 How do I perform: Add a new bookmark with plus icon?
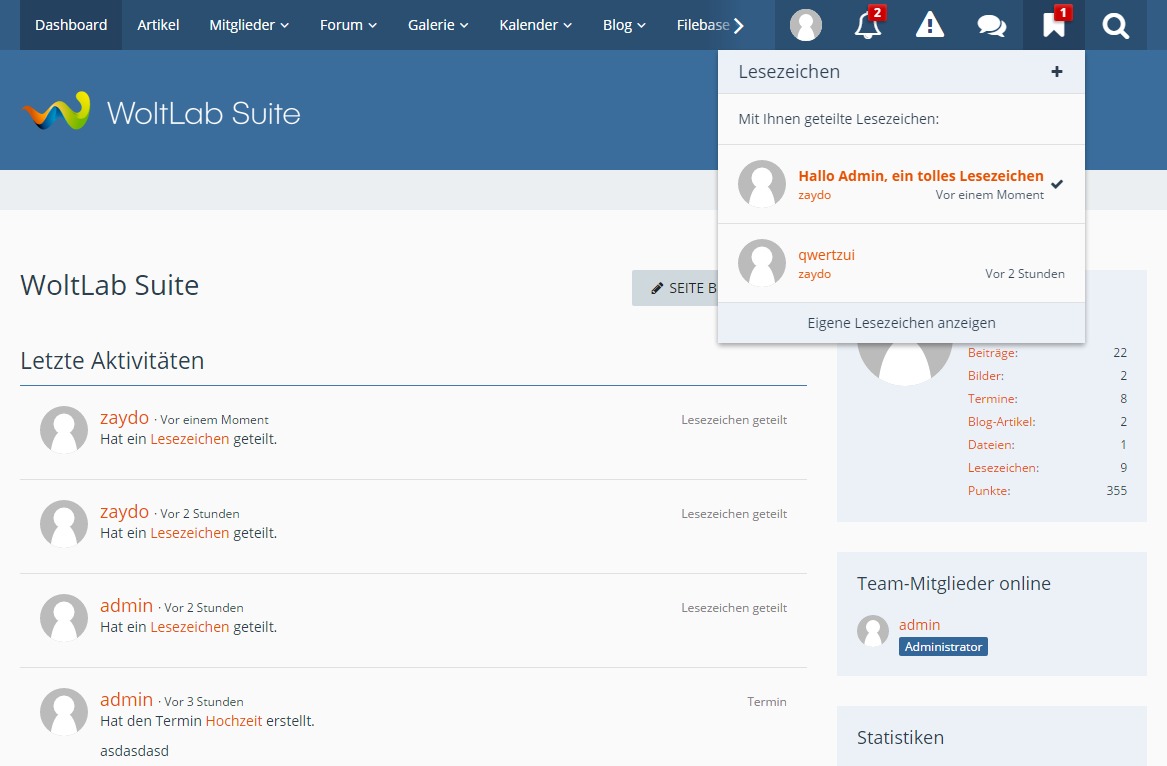tap(1056, 72)
